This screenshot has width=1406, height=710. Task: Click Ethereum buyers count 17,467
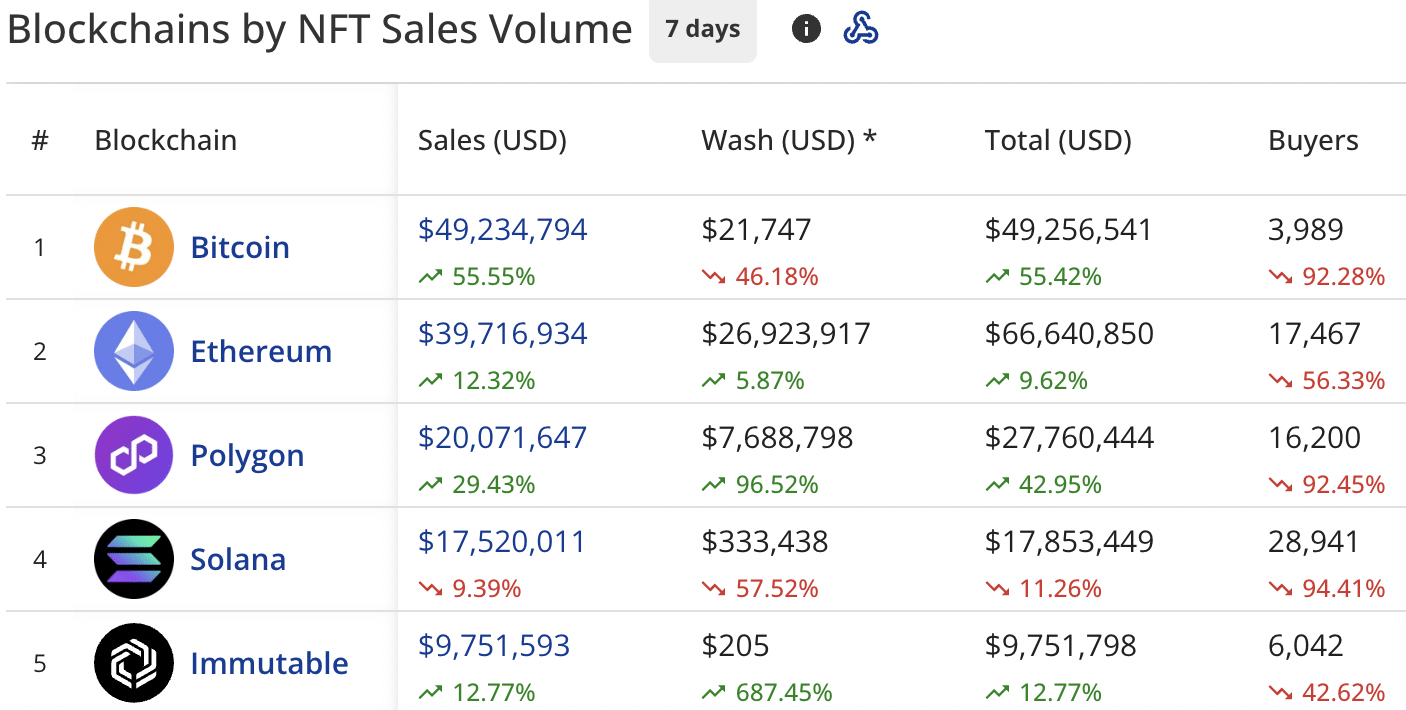point(1314,334)
